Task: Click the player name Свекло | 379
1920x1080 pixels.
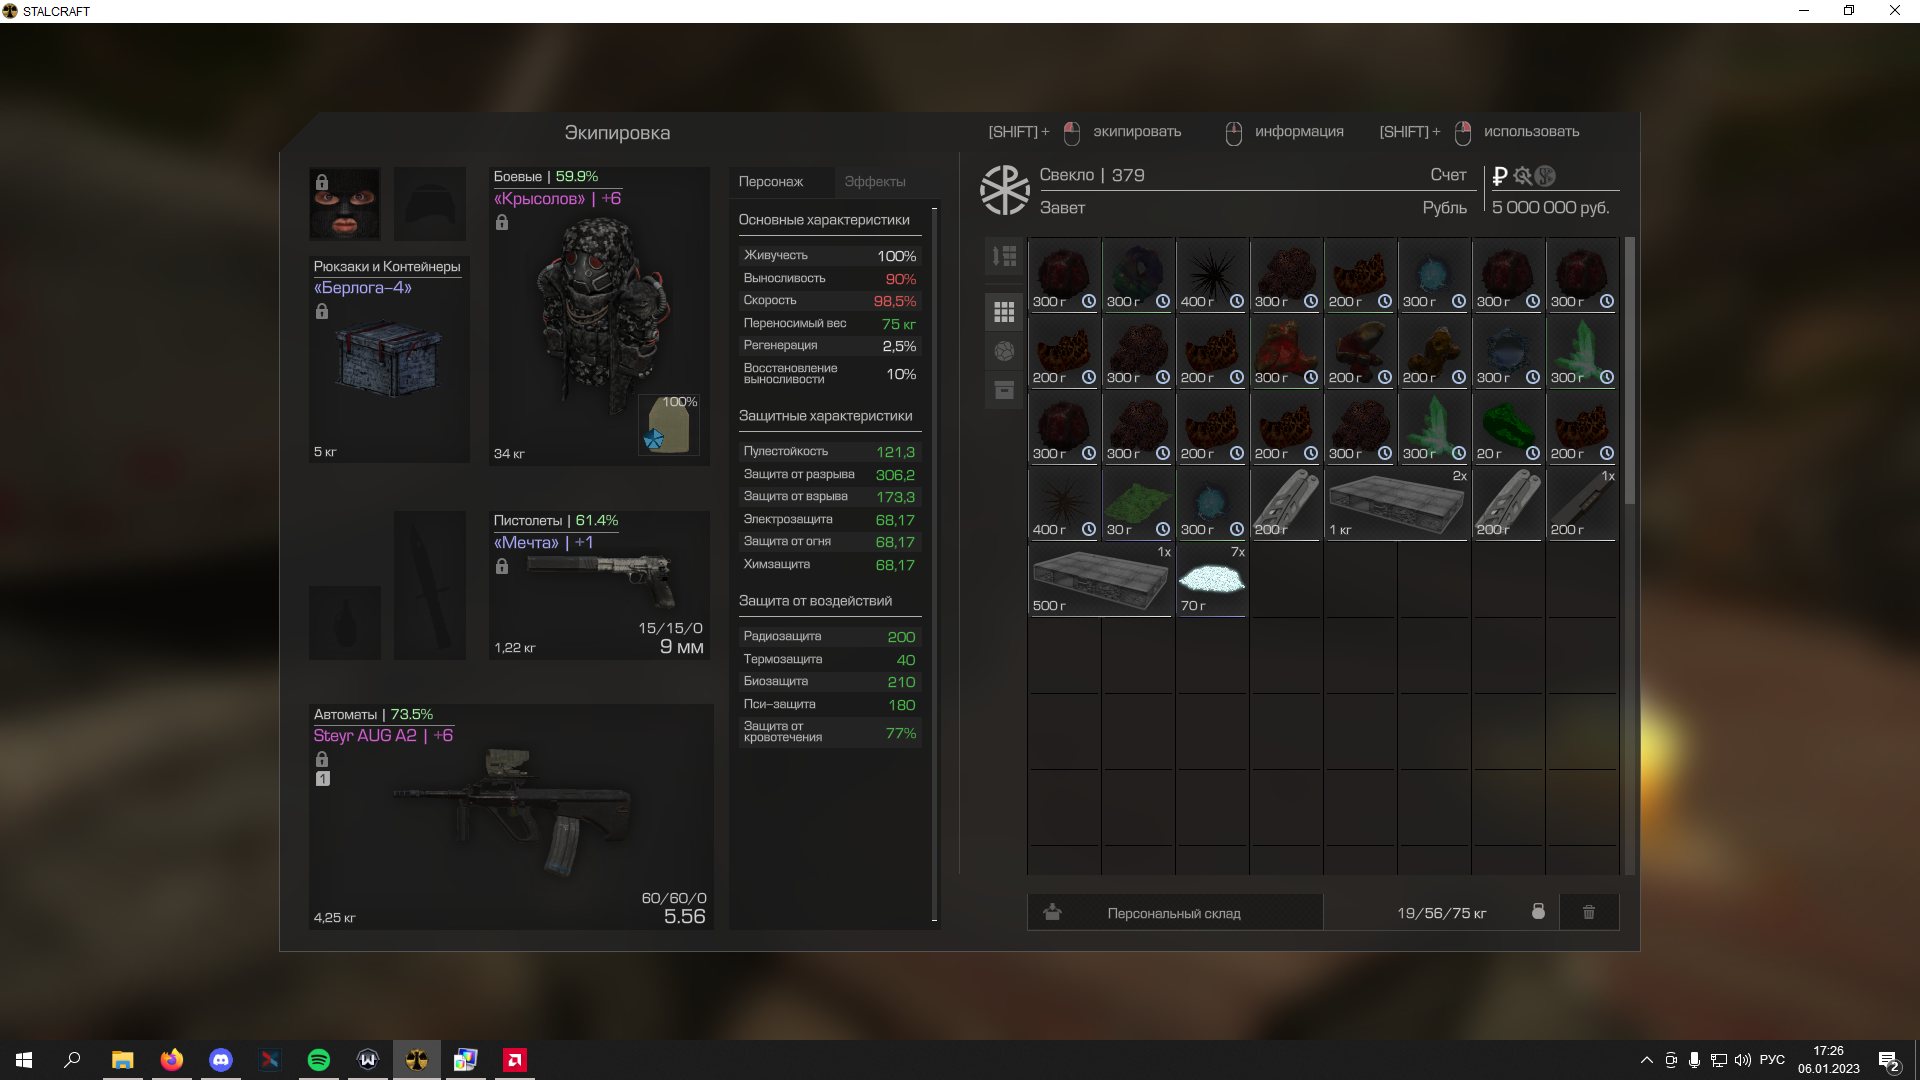Action: tap(1092, 175)
